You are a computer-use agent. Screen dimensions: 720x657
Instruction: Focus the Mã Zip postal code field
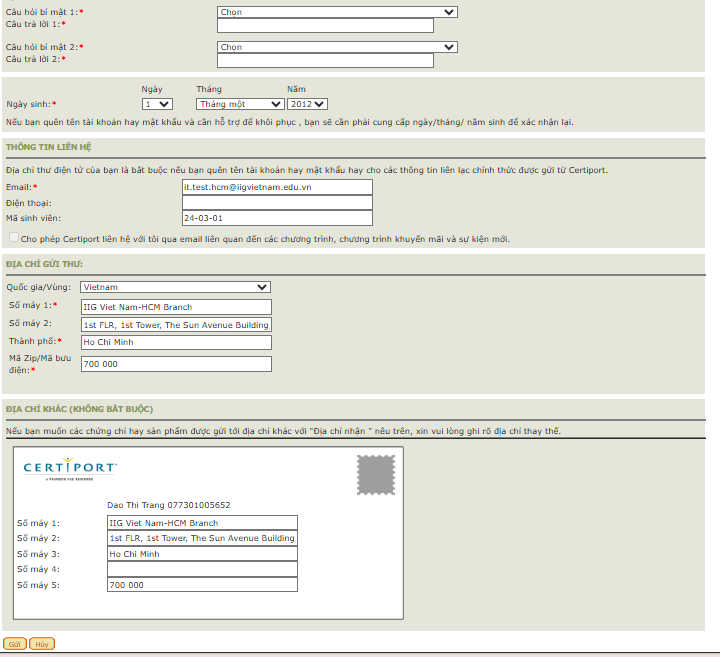pos(176,364)
